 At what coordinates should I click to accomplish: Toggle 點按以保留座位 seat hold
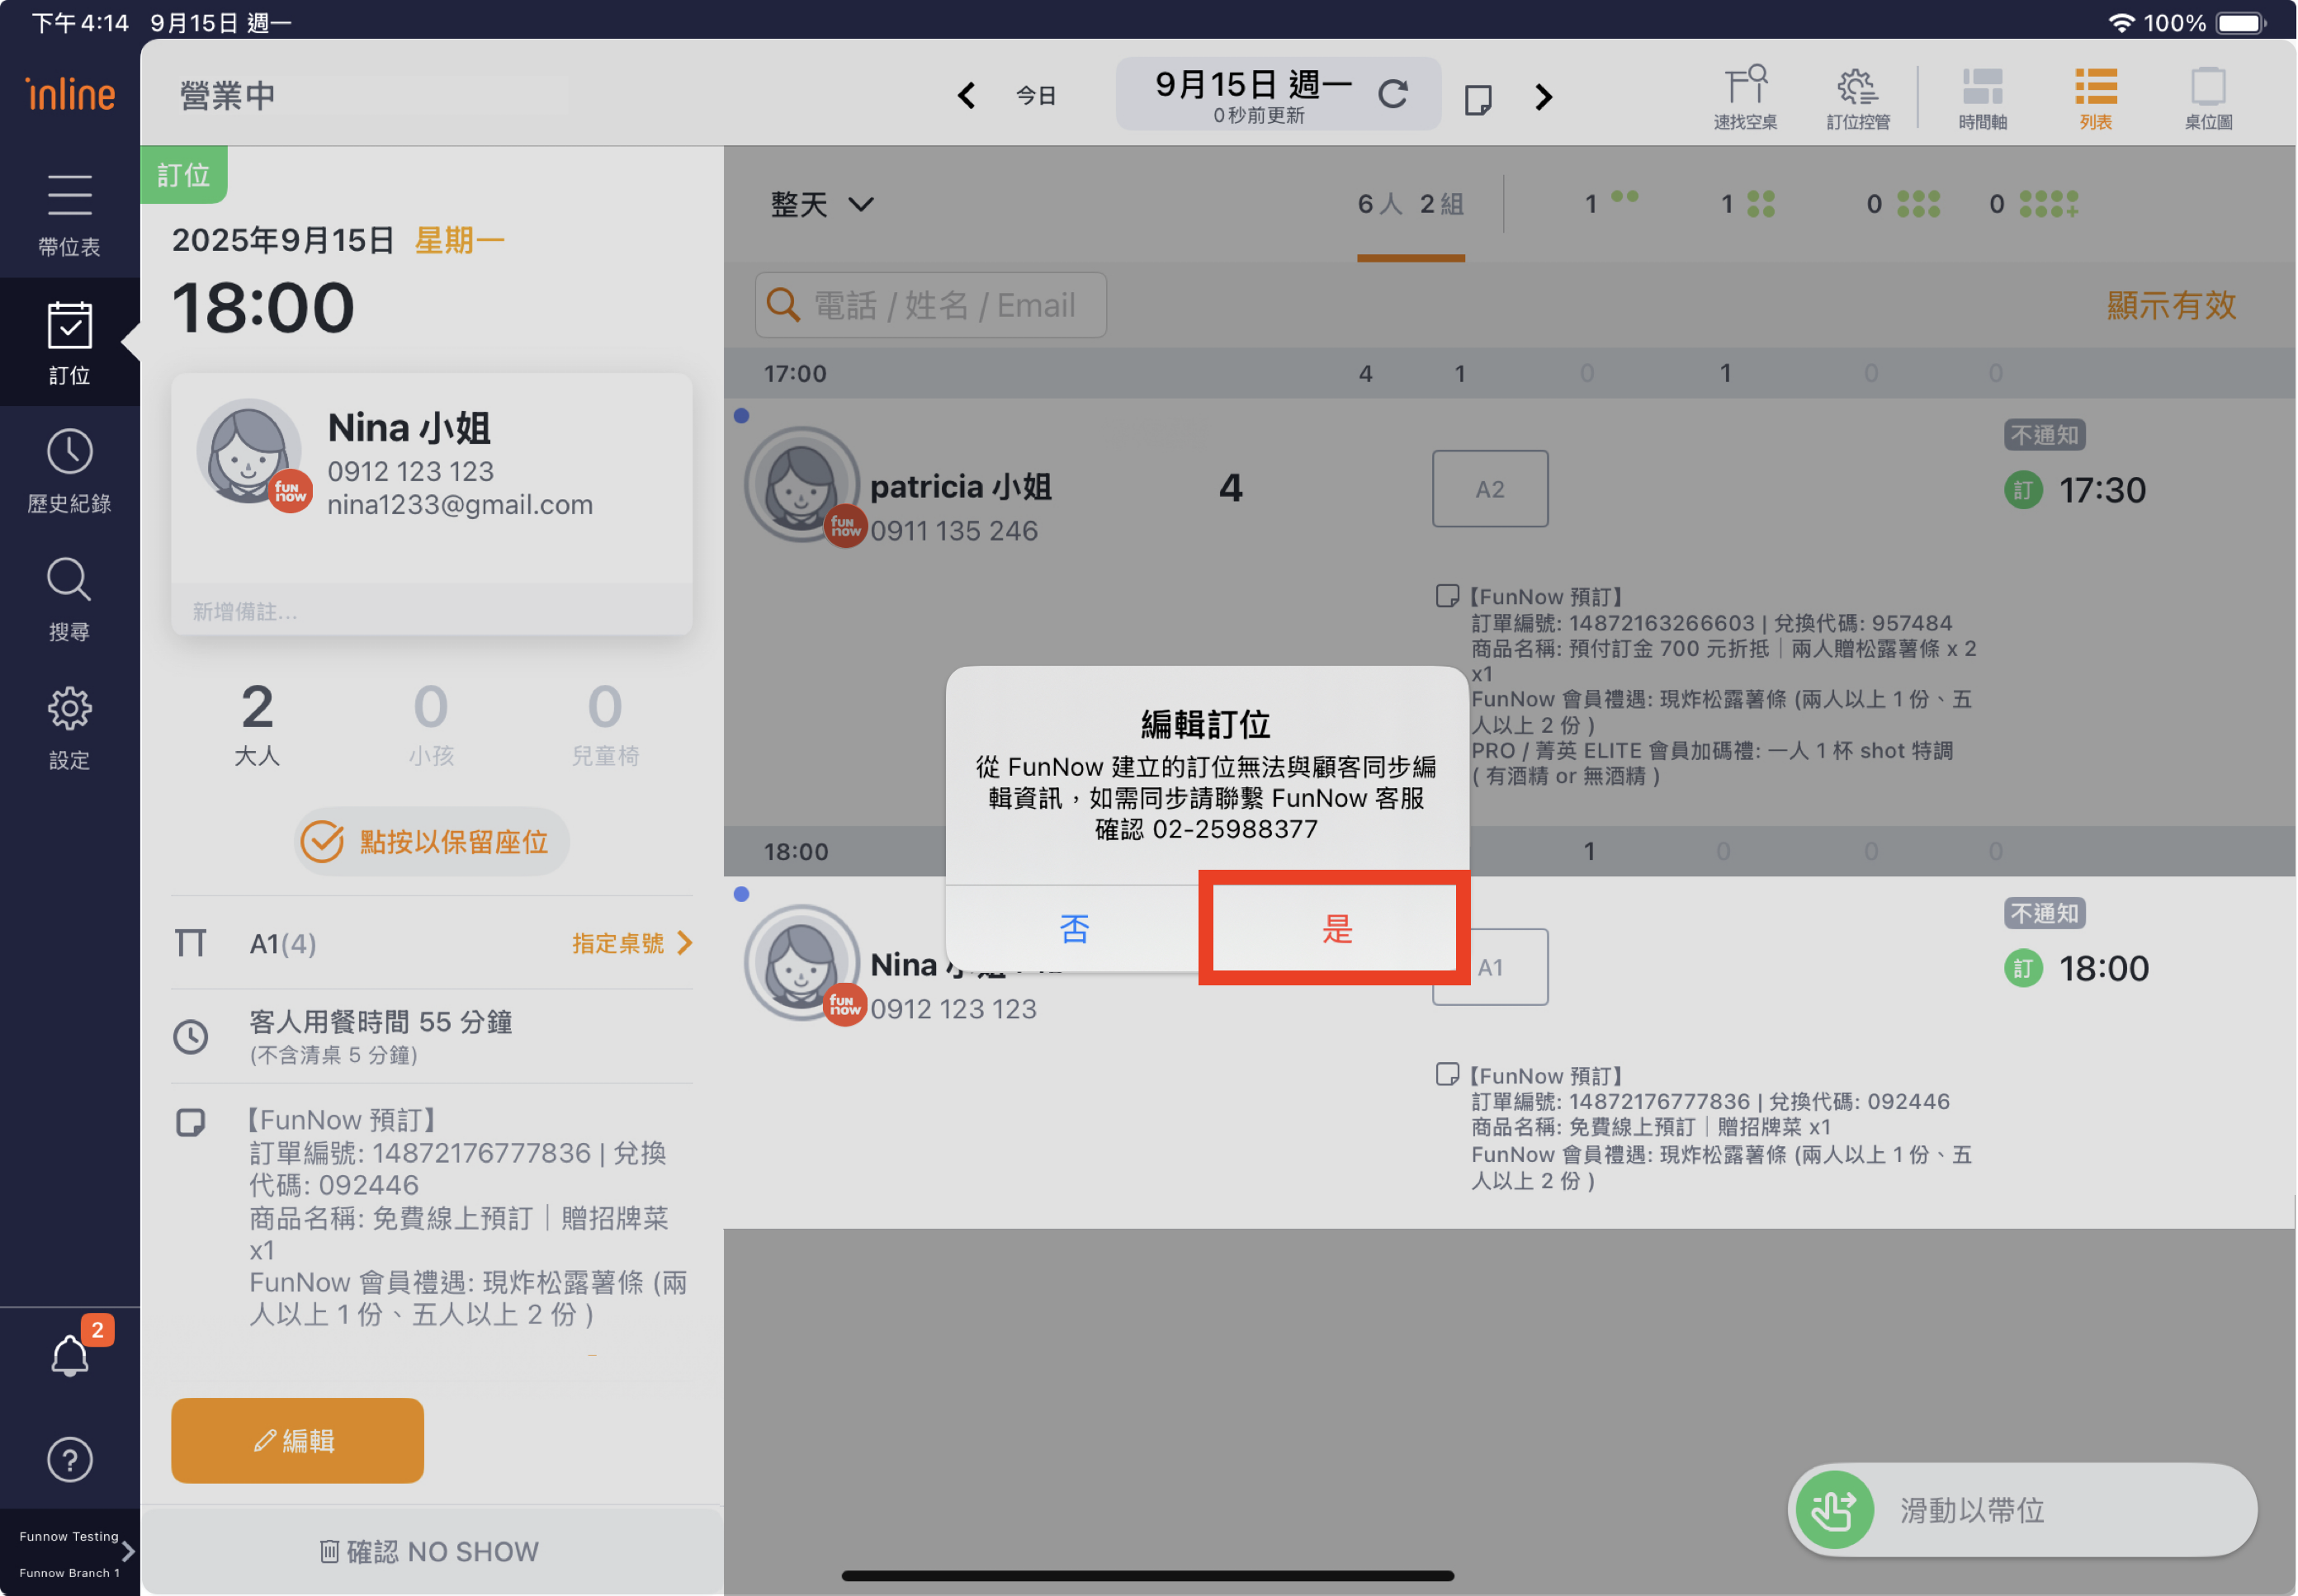[x=431, y=841]
